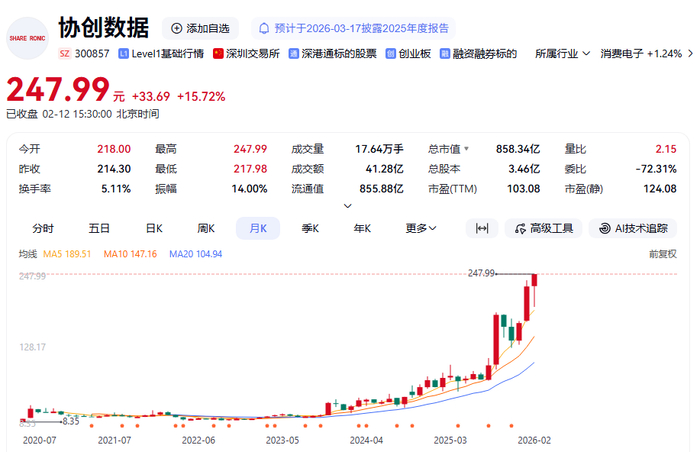Viewport: 700px width, 452px height.
Task: Click the price change +33.69
Action: coord(151,96)
